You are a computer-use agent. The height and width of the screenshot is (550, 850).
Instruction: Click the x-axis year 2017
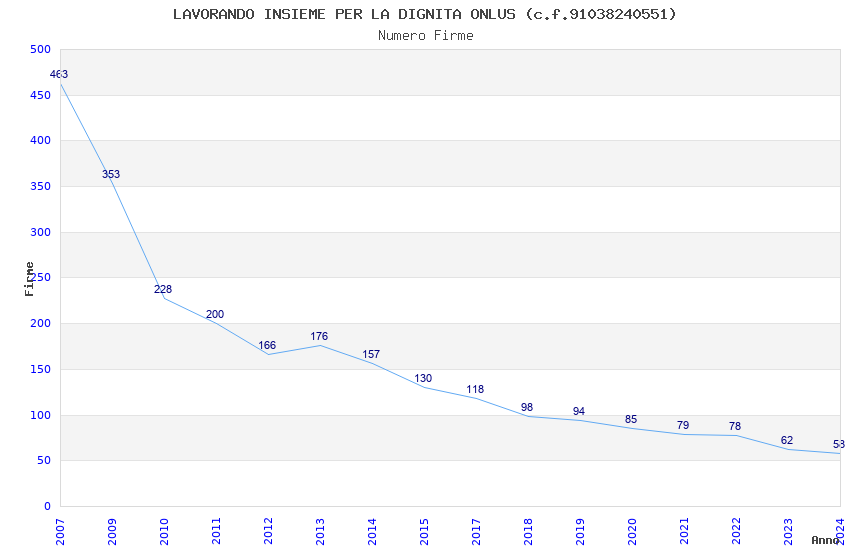[x=476, y=532]
